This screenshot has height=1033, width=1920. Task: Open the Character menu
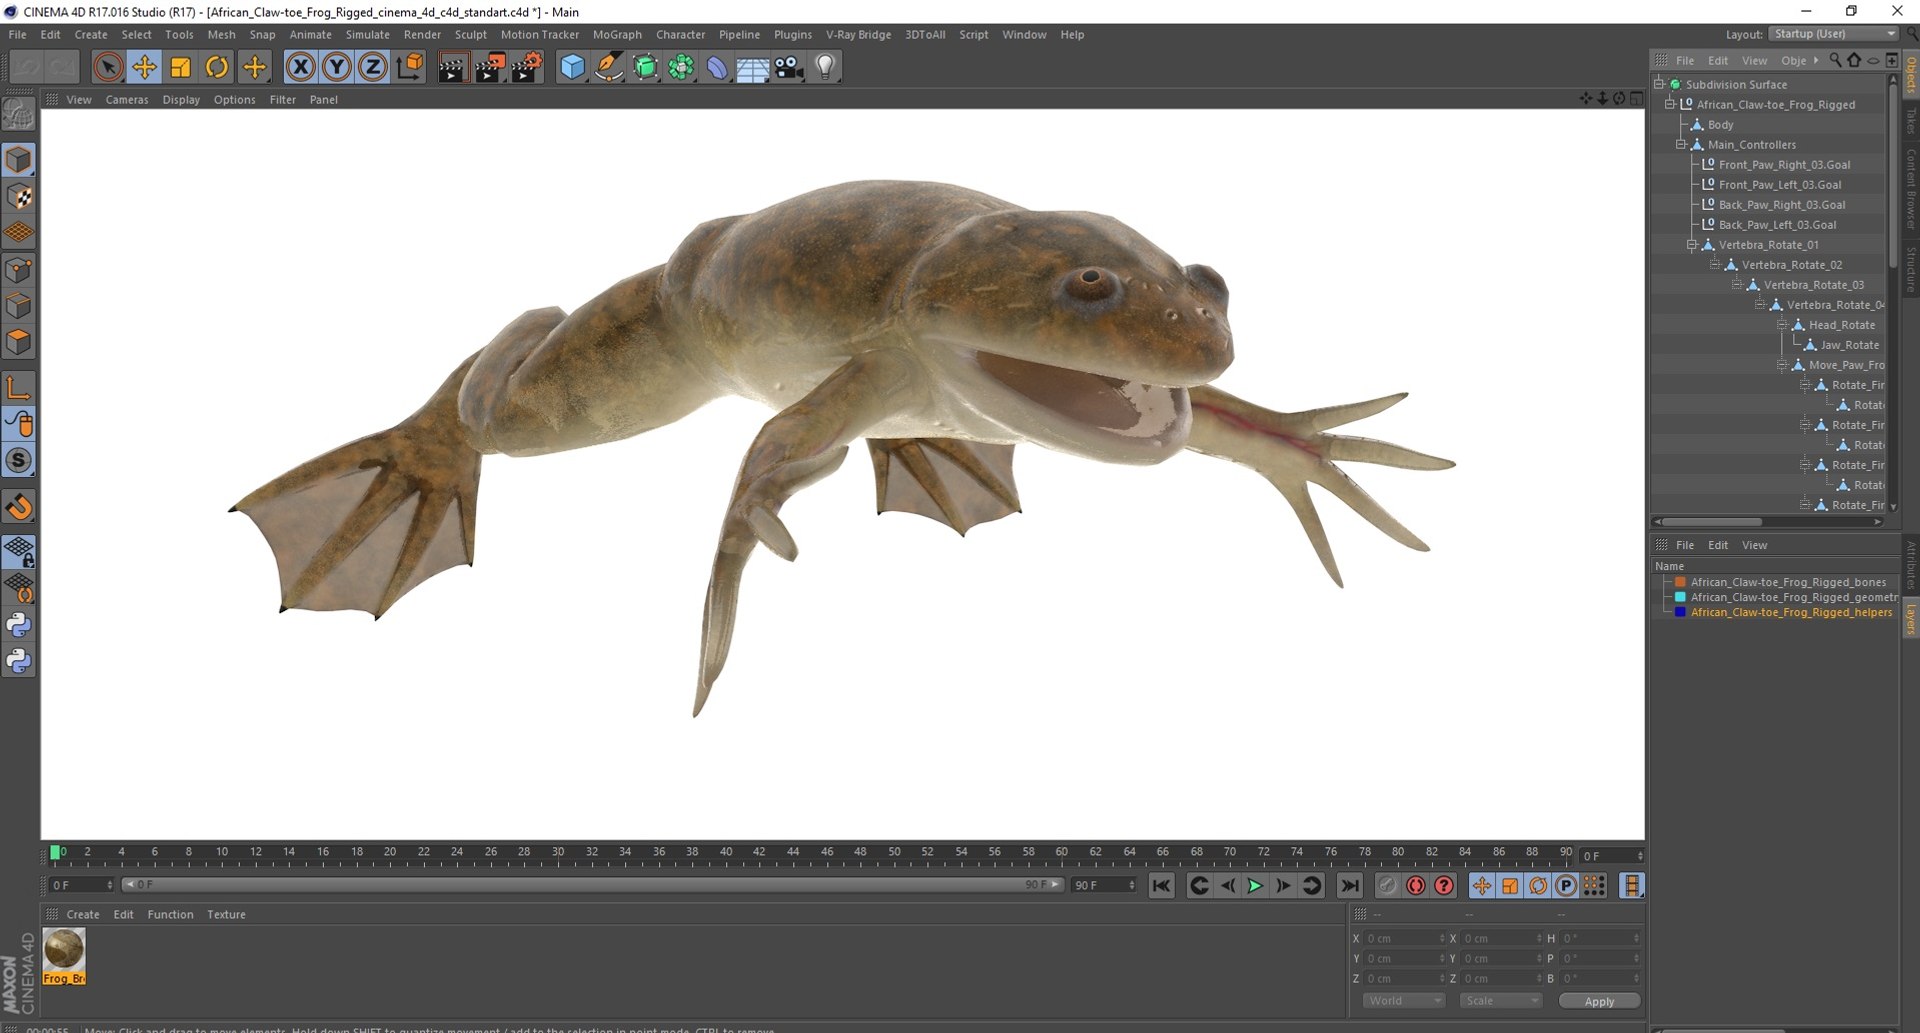click(x=680, y=34)
